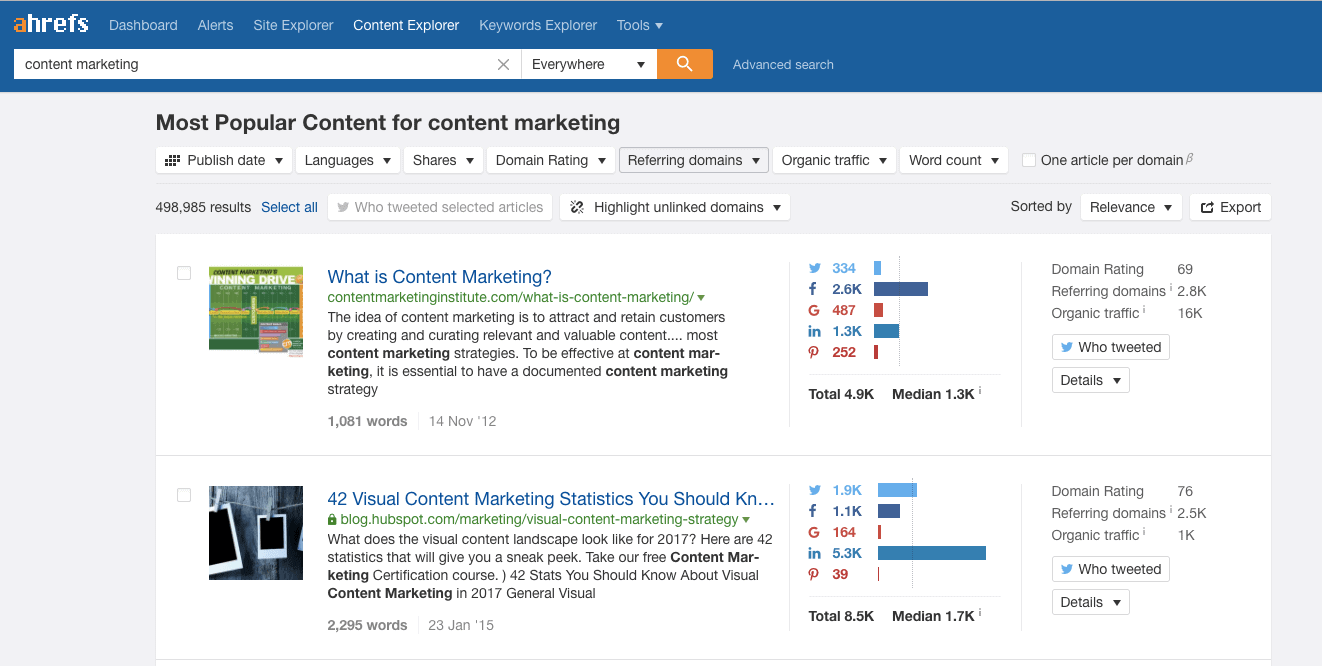The image size is (1322, 666).
Task: Click the info icon beside Median 1.7K
Action: [980, 614]
